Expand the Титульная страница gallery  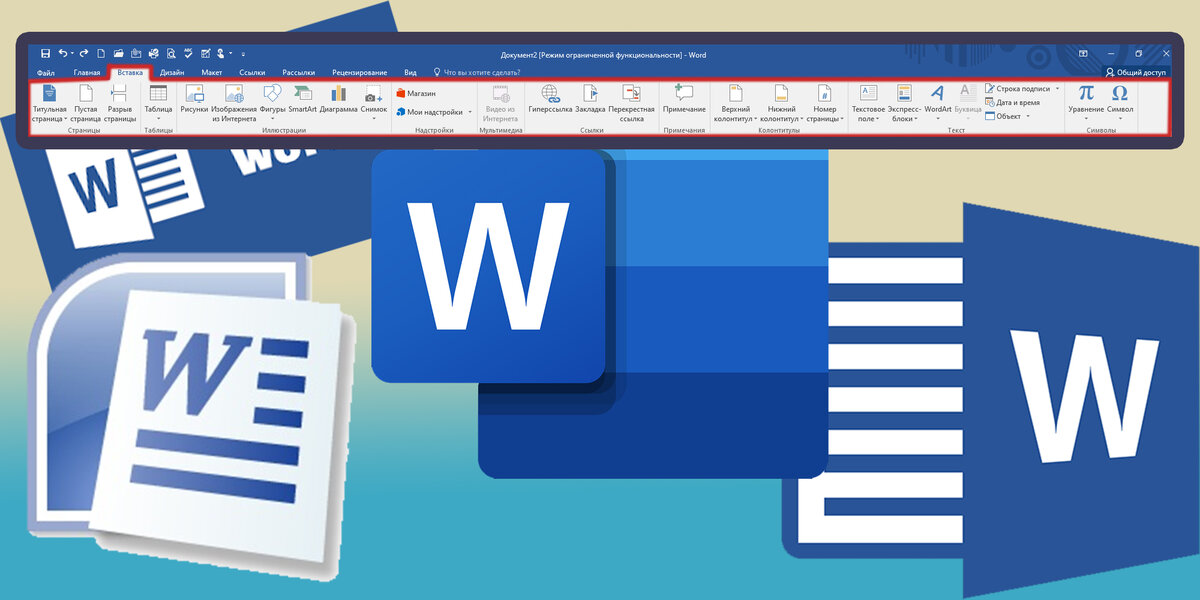49,105
